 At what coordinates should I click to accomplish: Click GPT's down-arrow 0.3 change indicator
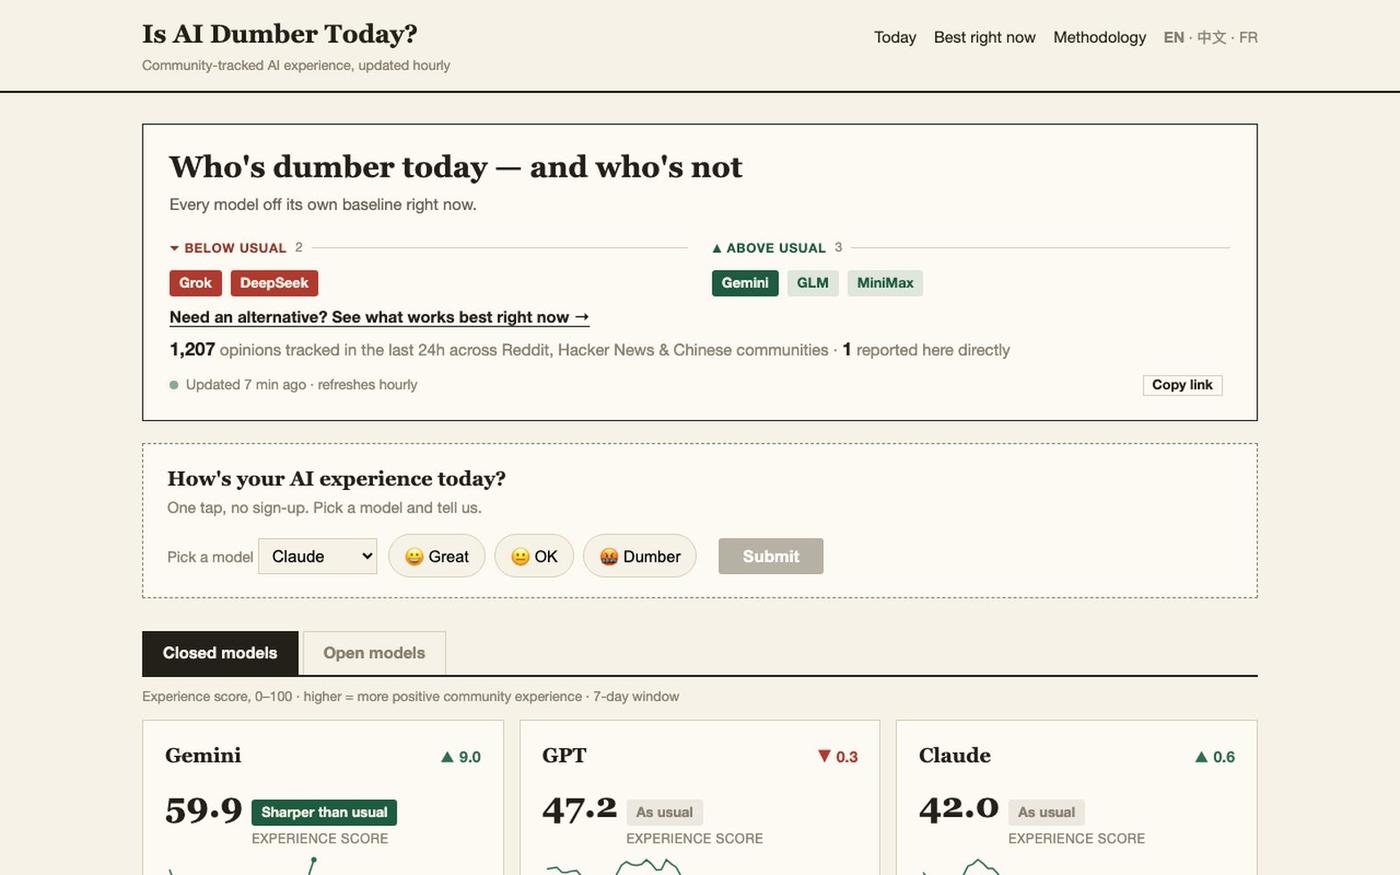[x=838, y=757]
